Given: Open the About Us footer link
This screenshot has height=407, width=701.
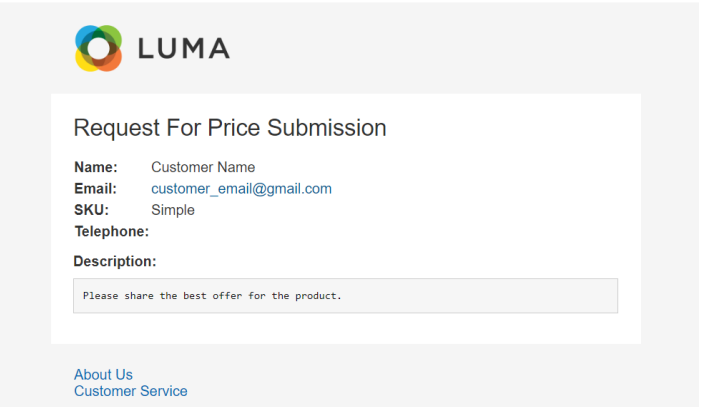Looking at the screenshot, I should 103,375.
